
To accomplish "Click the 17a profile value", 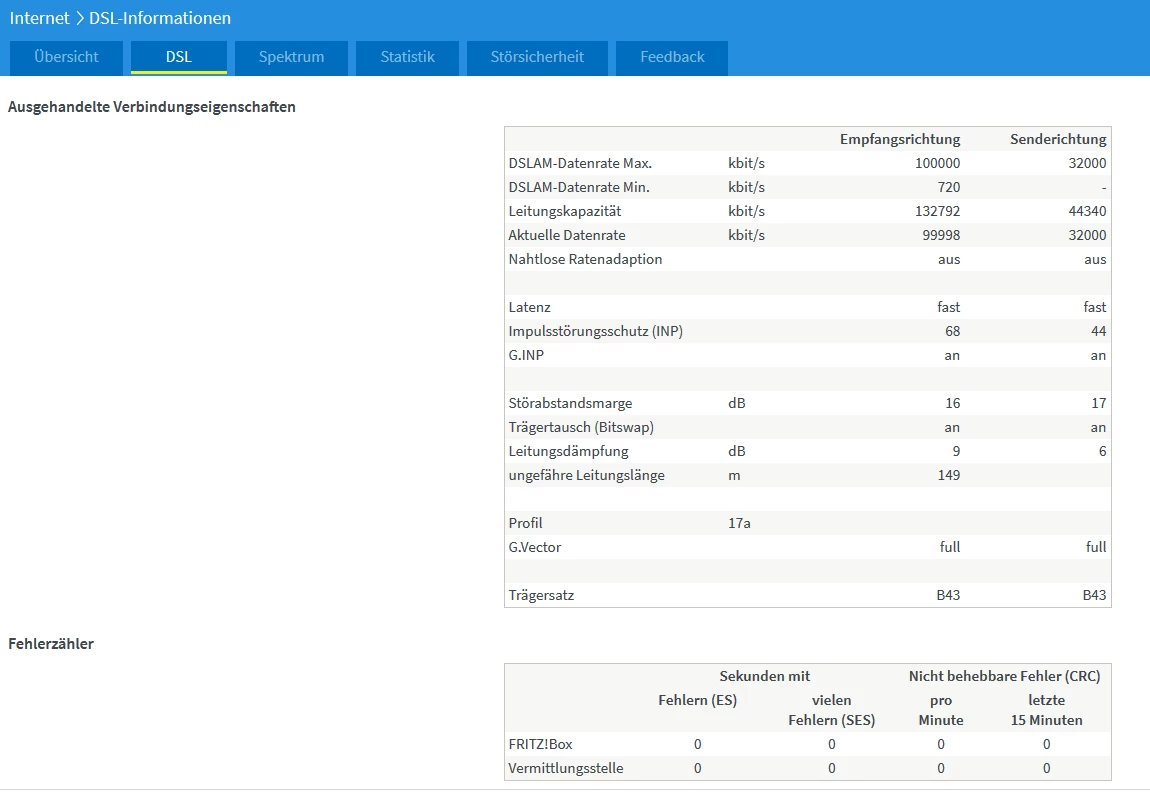I will pyautogui.click(x=739, y=523).
